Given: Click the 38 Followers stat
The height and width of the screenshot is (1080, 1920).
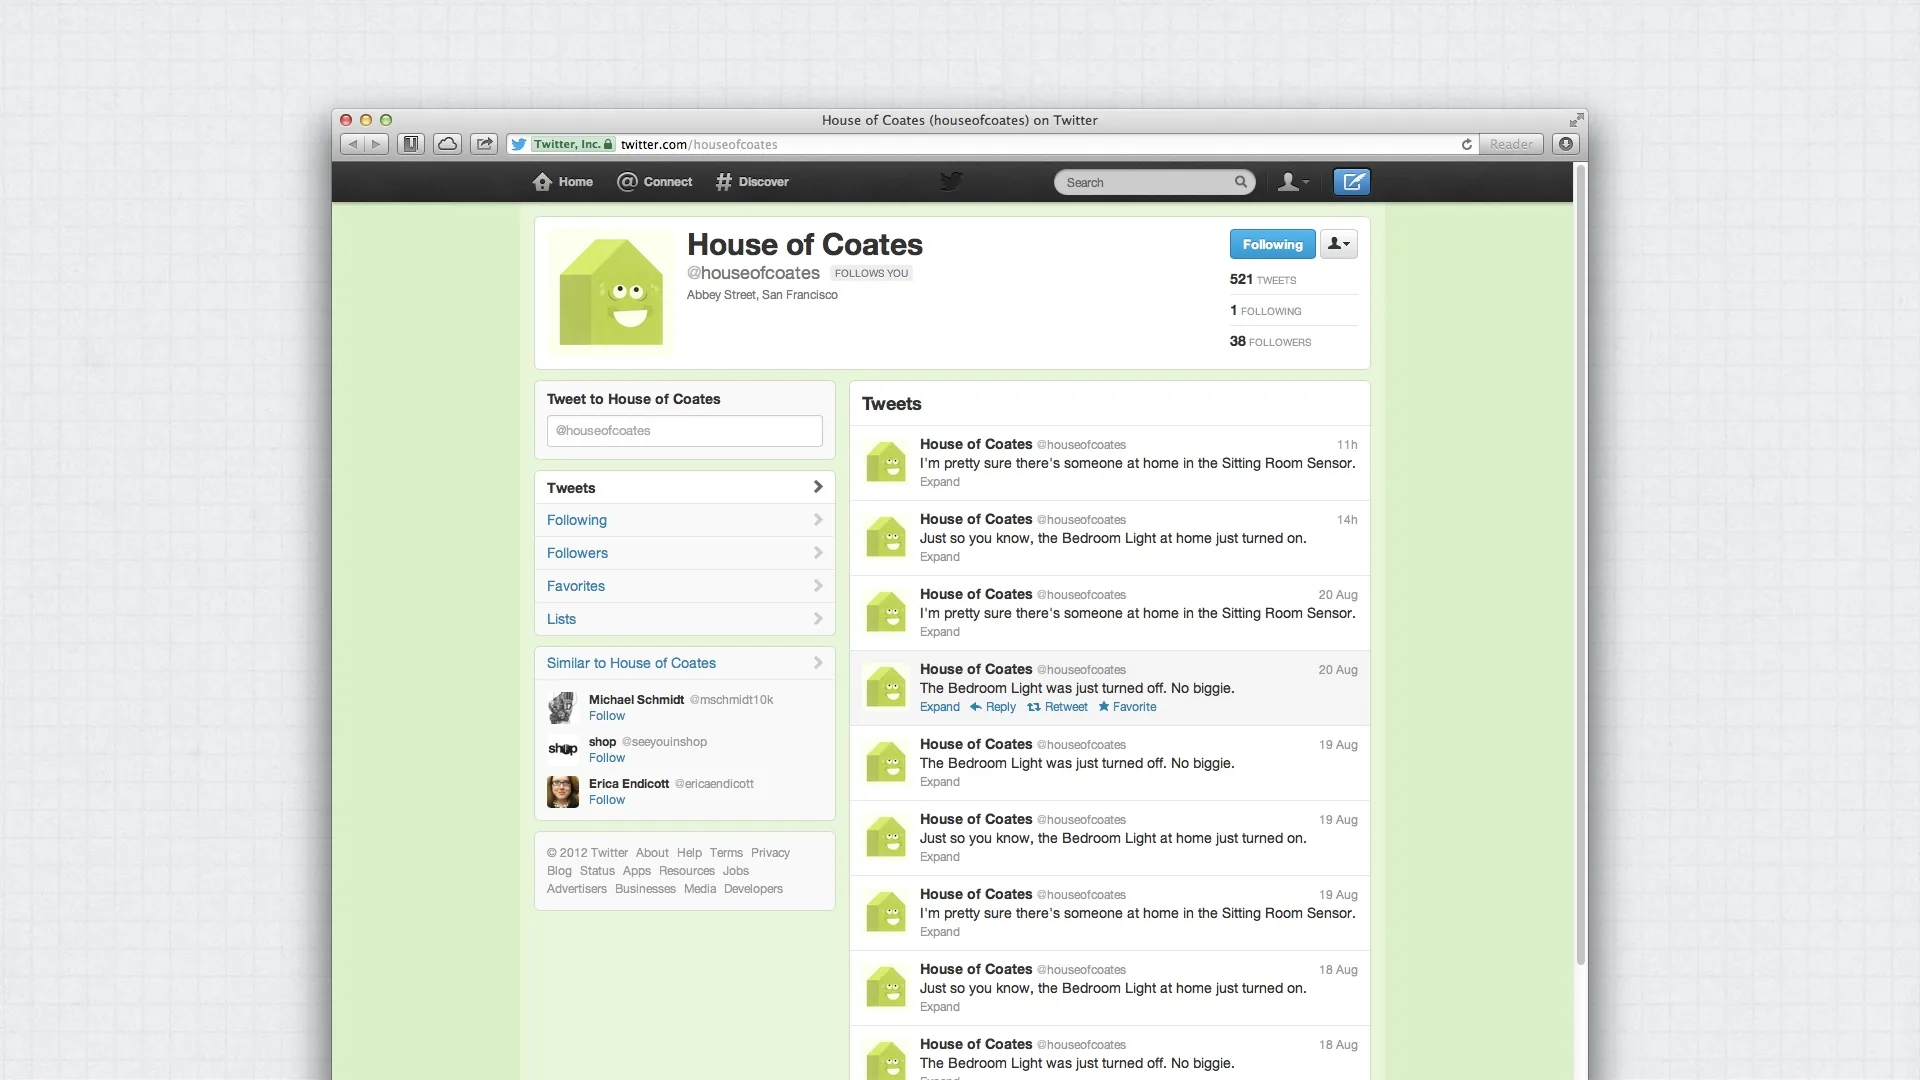Looking at the screenshot, I should pyautogui.click(x=1270, y=342).
